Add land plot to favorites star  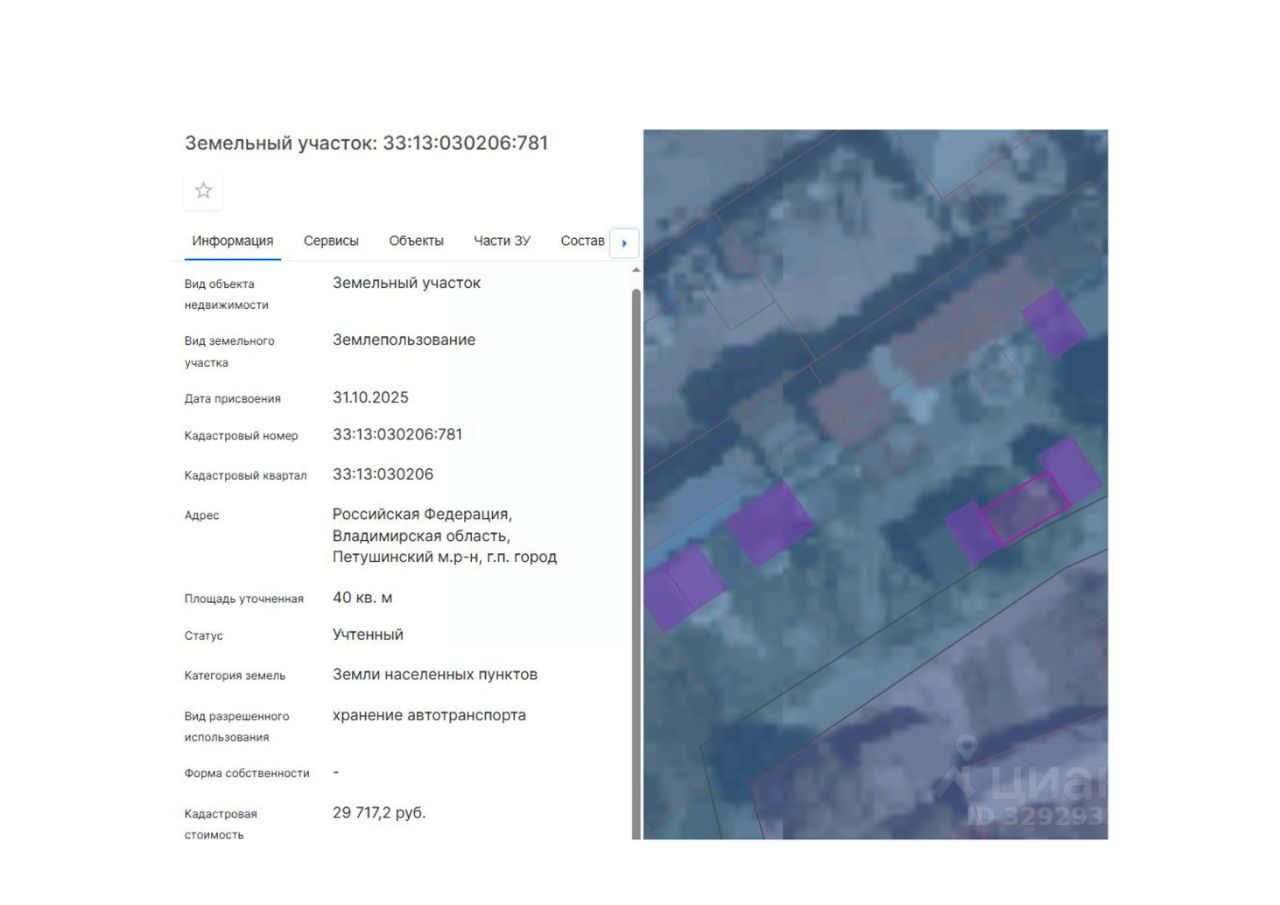point(203,190)
